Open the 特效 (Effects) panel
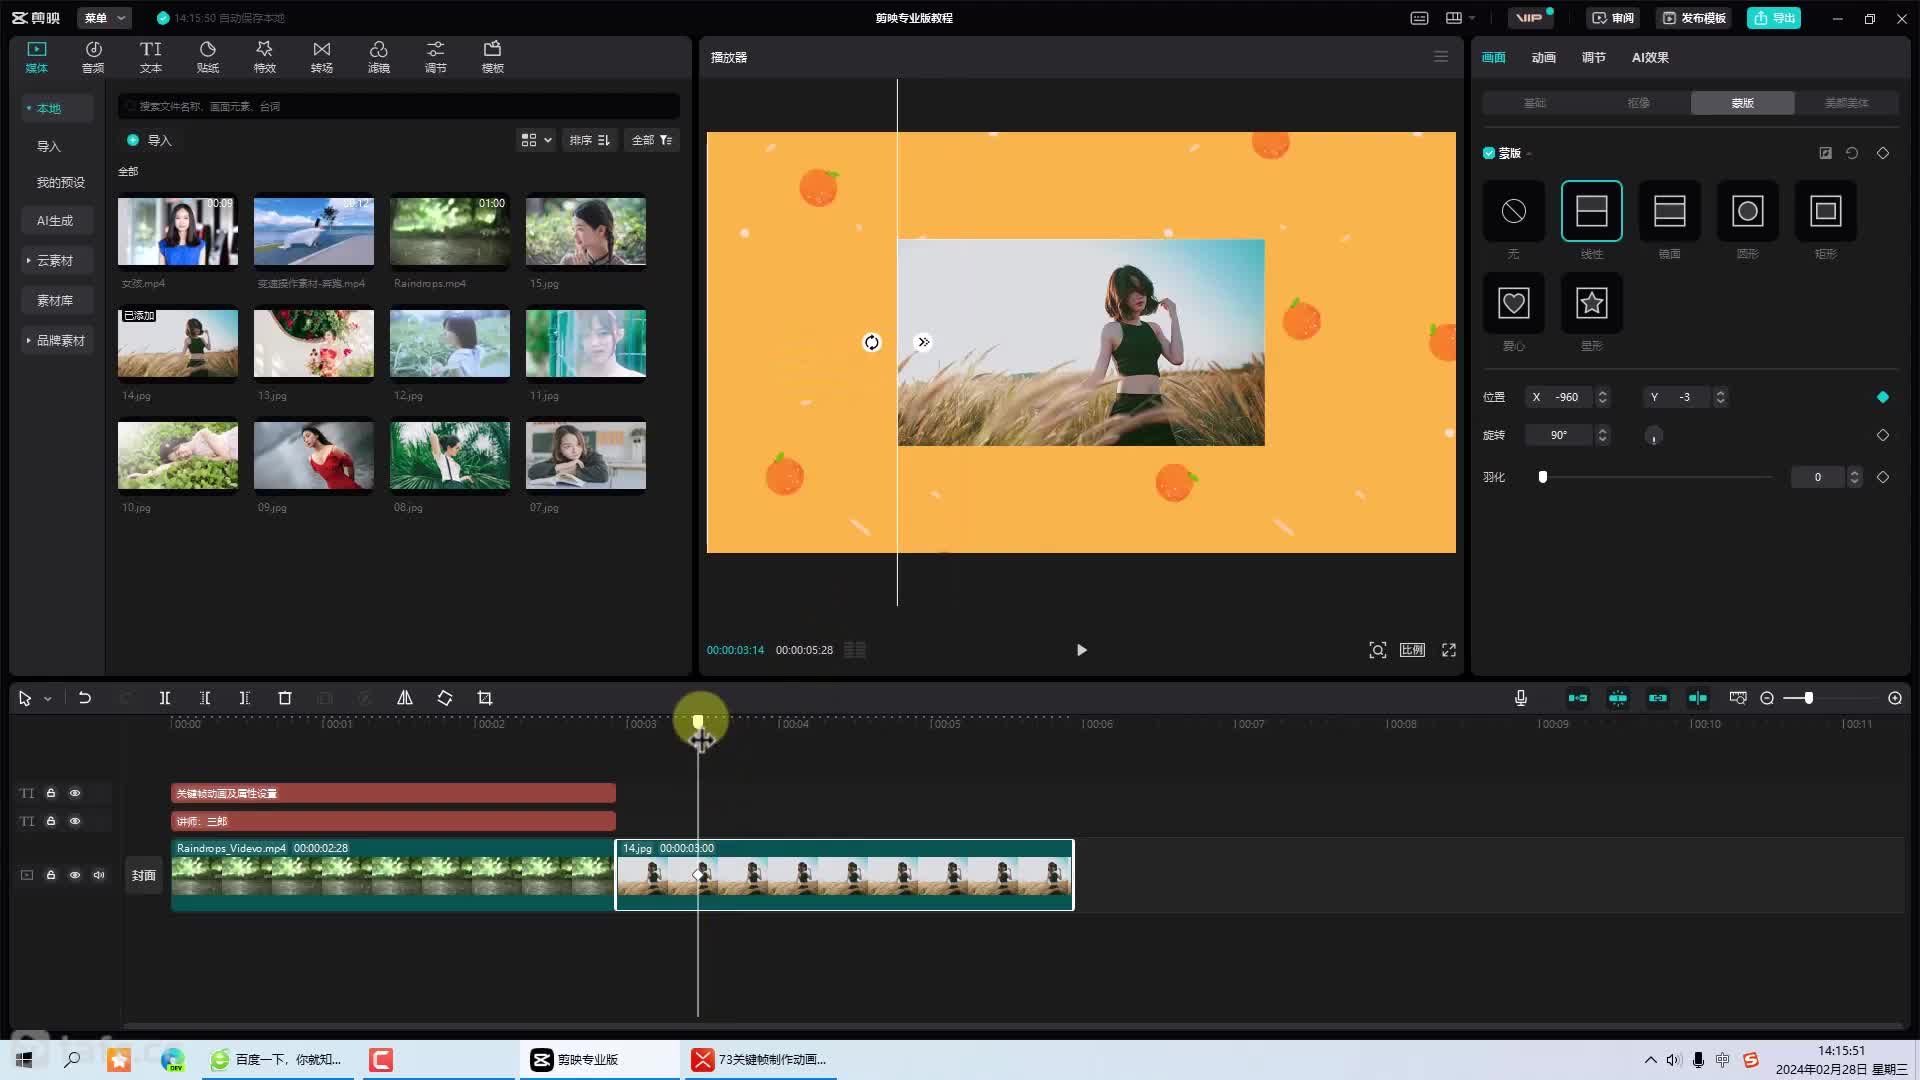The height and width of the screenshot is (1080, 1920). (x=265, y=57)
